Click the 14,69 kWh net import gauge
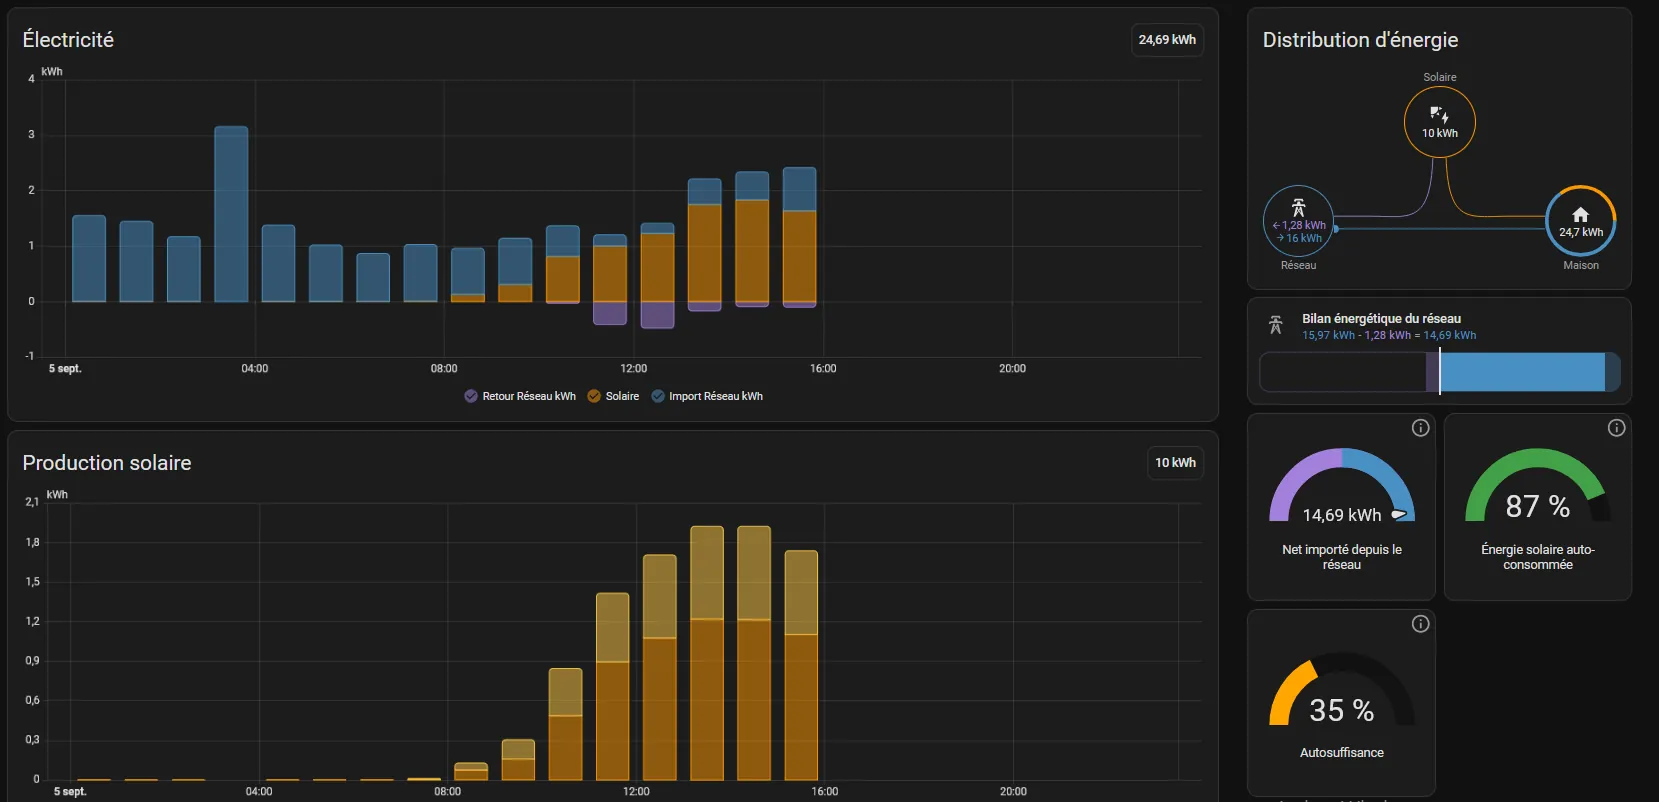 (x=1342, y=487)
